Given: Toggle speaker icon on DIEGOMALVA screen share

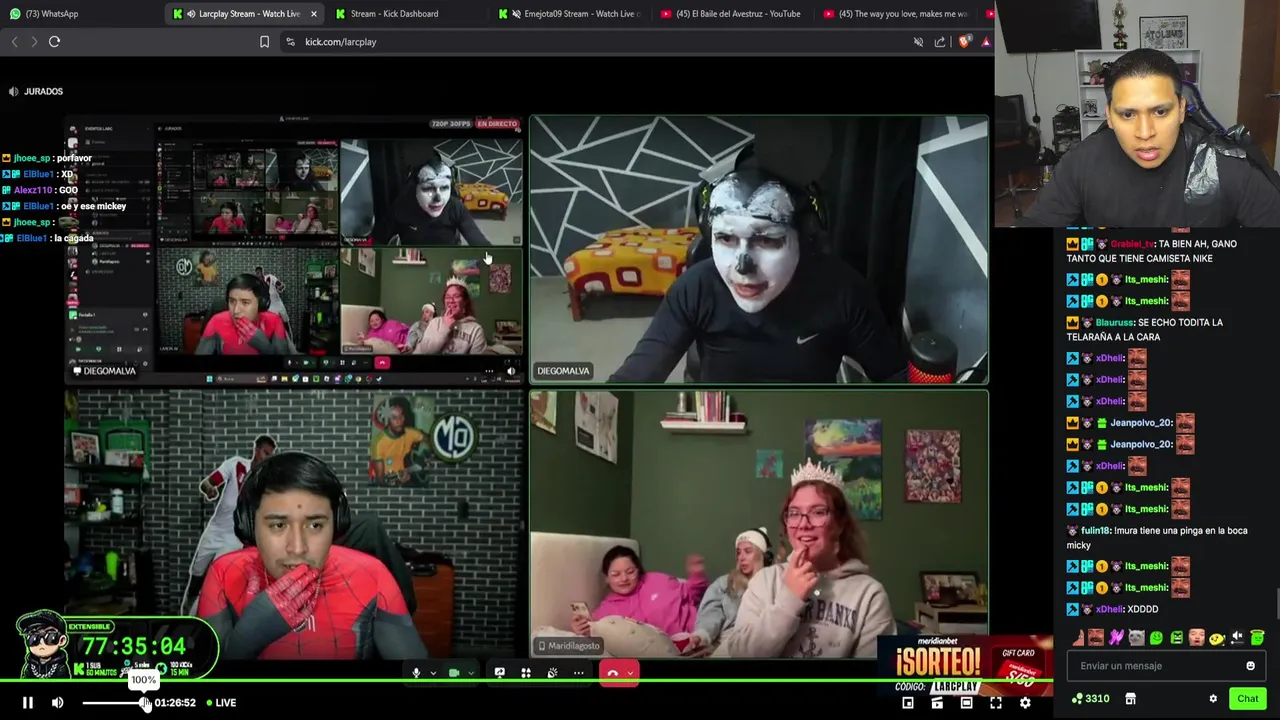Looking at the screenshot, I should [x=511, y=371].
